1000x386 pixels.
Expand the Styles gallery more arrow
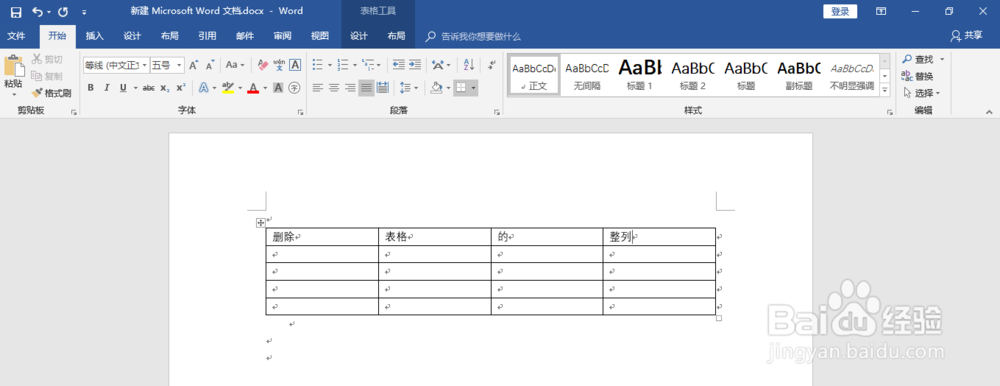pos(885,90)
